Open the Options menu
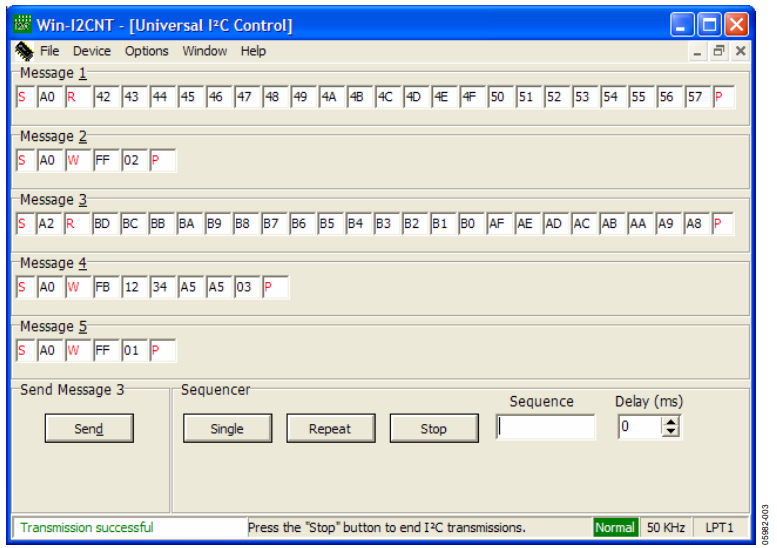This screenshot has height=548, width=777. [146, 51]
